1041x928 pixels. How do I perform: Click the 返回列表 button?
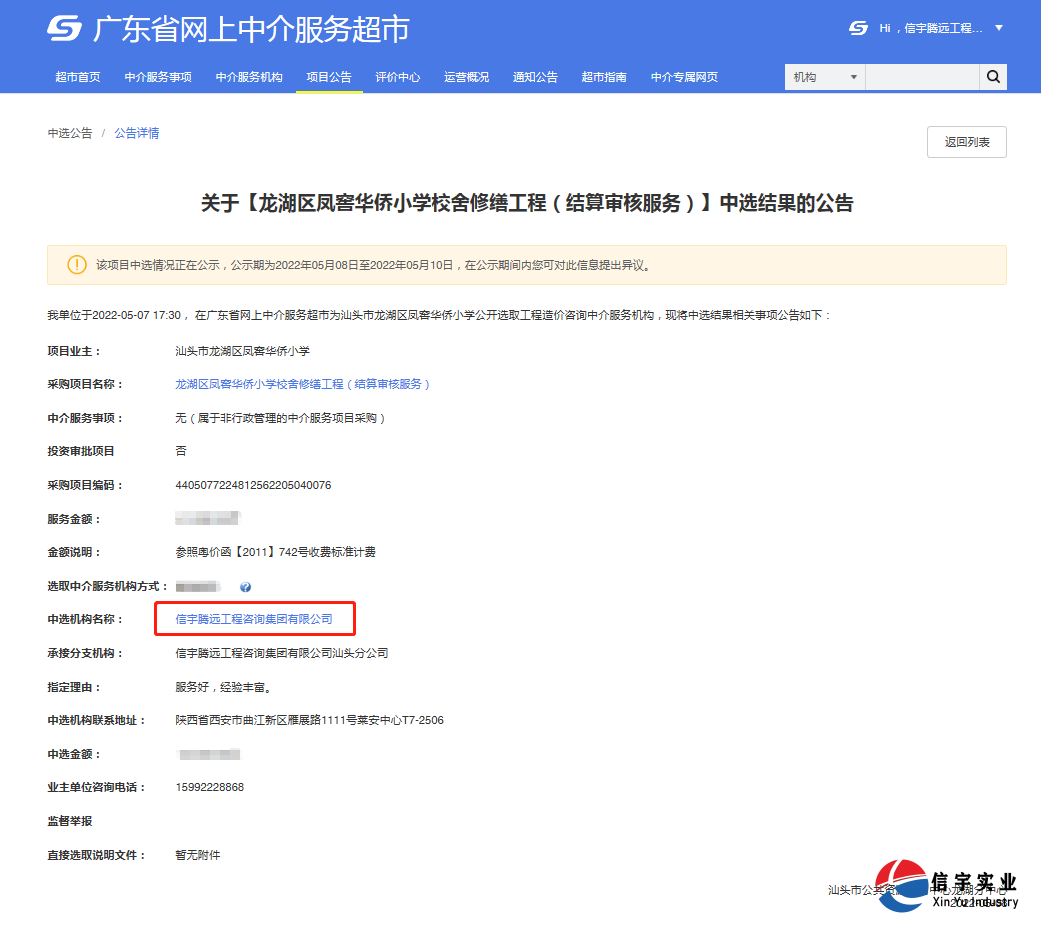(x=966, y=142)
